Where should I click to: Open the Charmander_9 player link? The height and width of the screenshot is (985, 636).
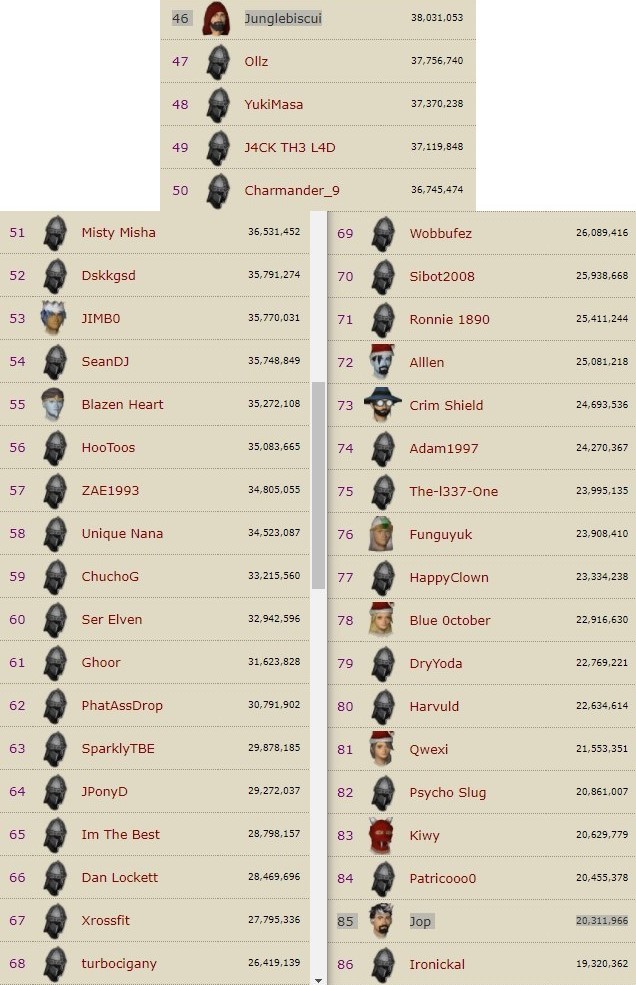pos(292,190)
